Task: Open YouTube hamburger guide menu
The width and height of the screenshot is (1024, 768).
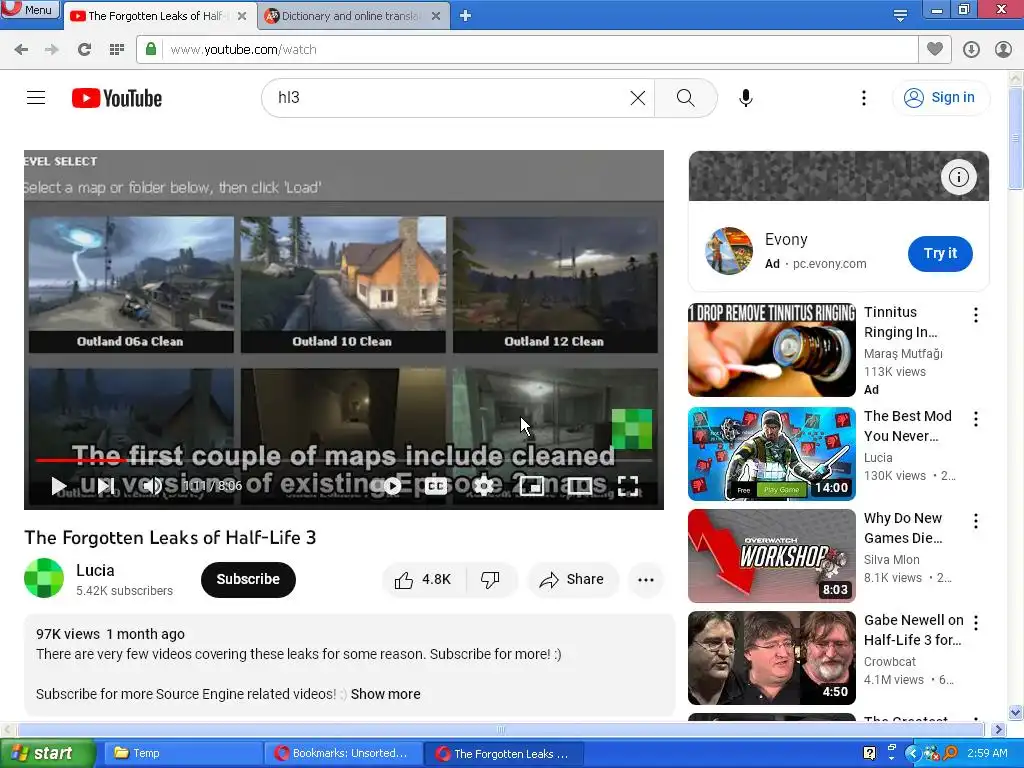Action: pos(36,98)
